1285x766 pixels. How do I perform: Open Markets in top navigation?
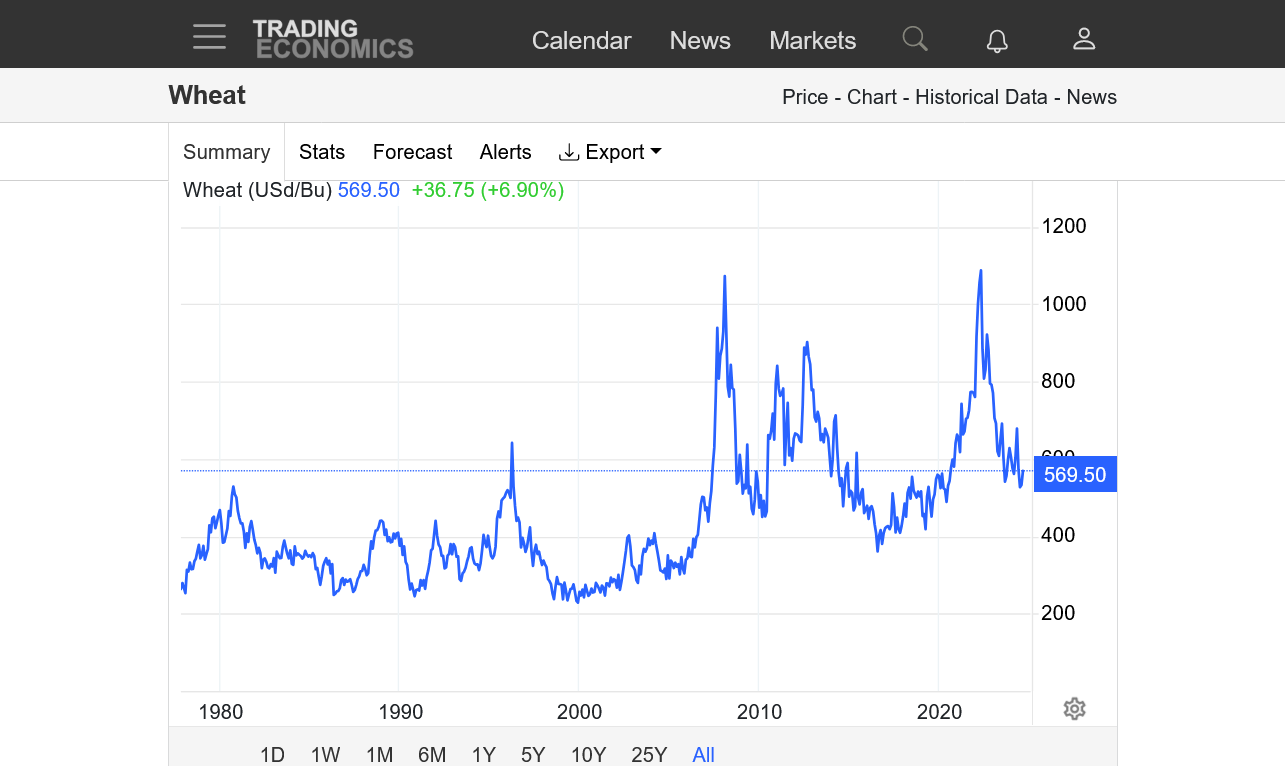tap(812, 40)
